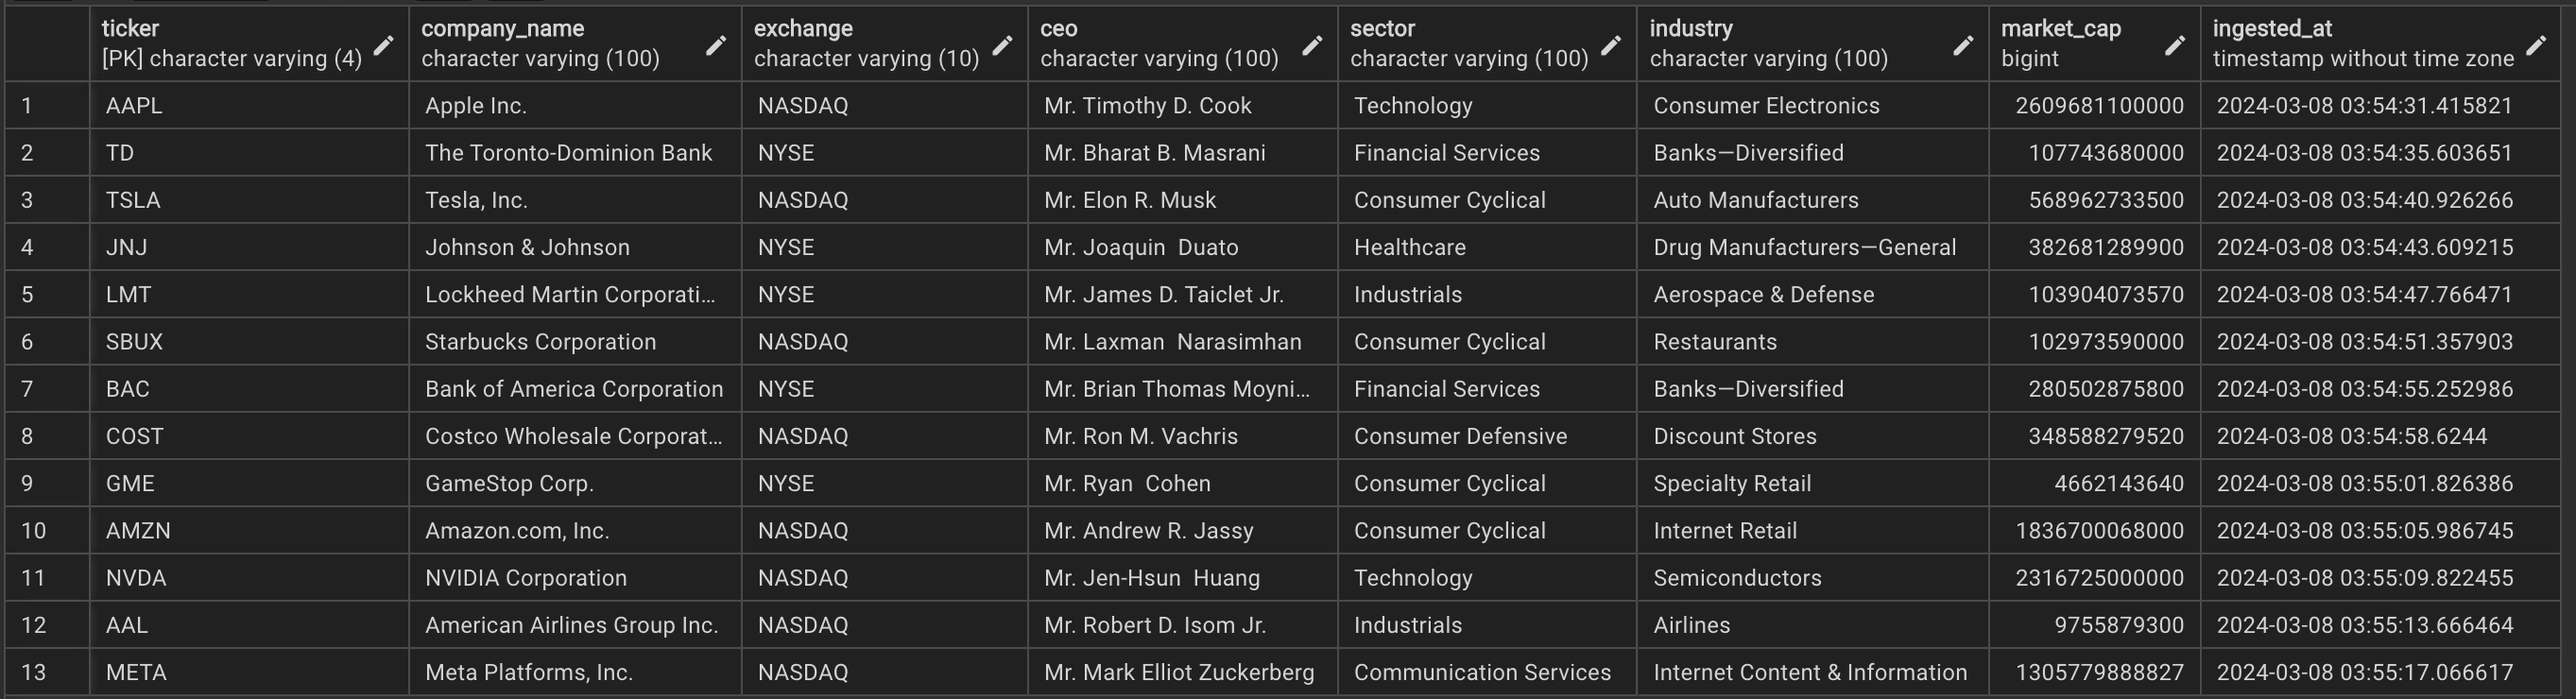Click the edit pencil icon in ticker column
The image size is (2576, 699).
coord(383,45)
